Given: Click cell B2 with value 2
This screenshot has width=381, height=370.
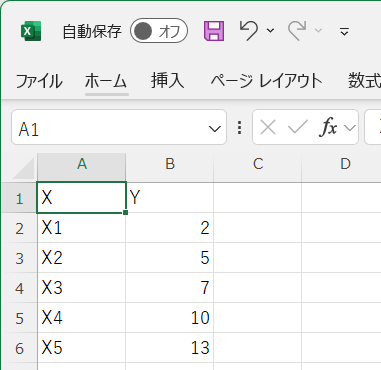Looking at the screenshot, I should click(x=170, y=228).
